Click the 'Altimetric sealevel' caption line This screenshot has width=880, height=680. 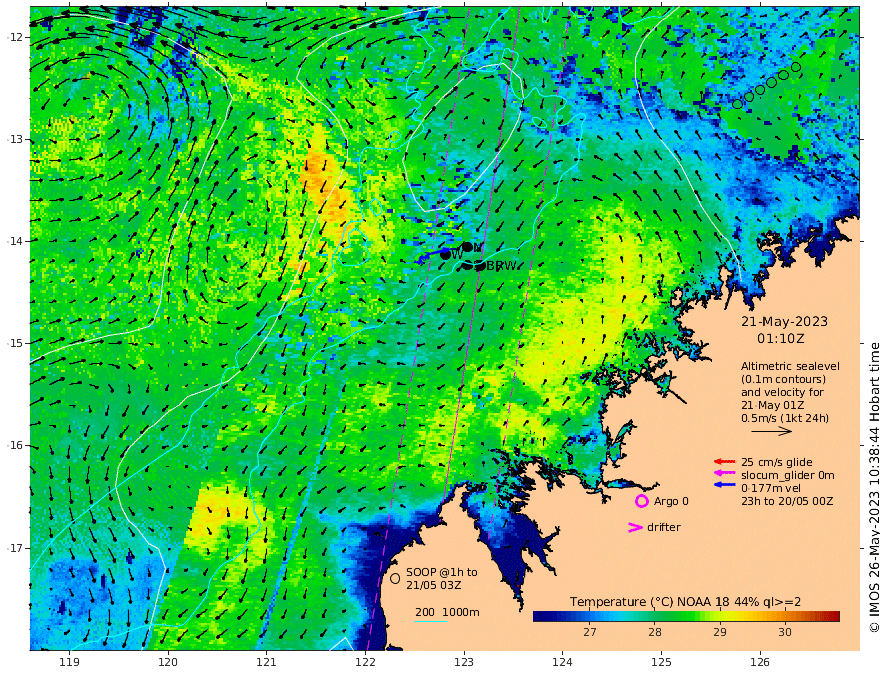[x=790, y=366]
